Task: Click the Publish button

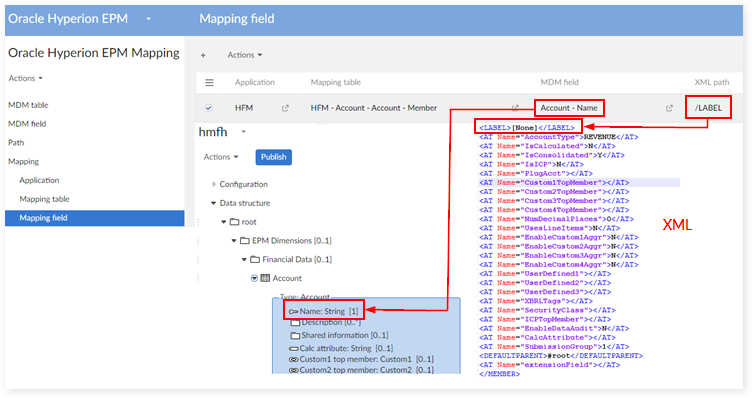Action: pos(273,157)
